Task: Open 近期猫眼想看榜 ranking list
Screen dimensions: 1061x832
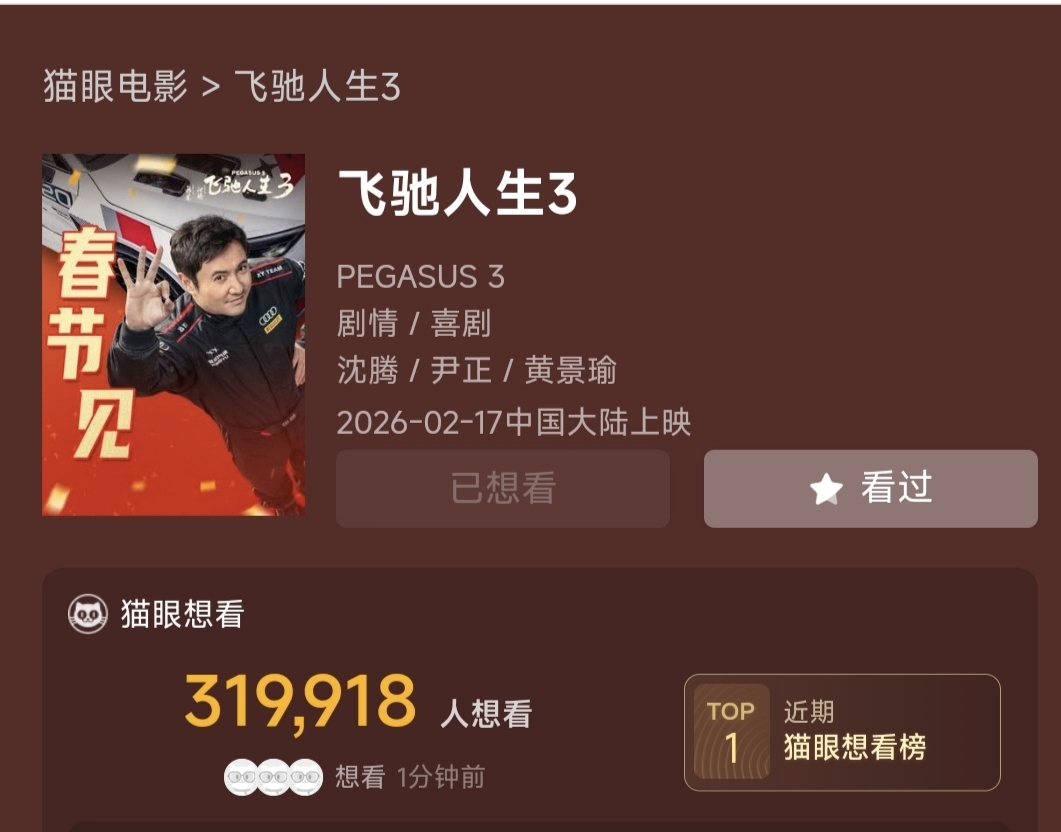Action: 842,732
